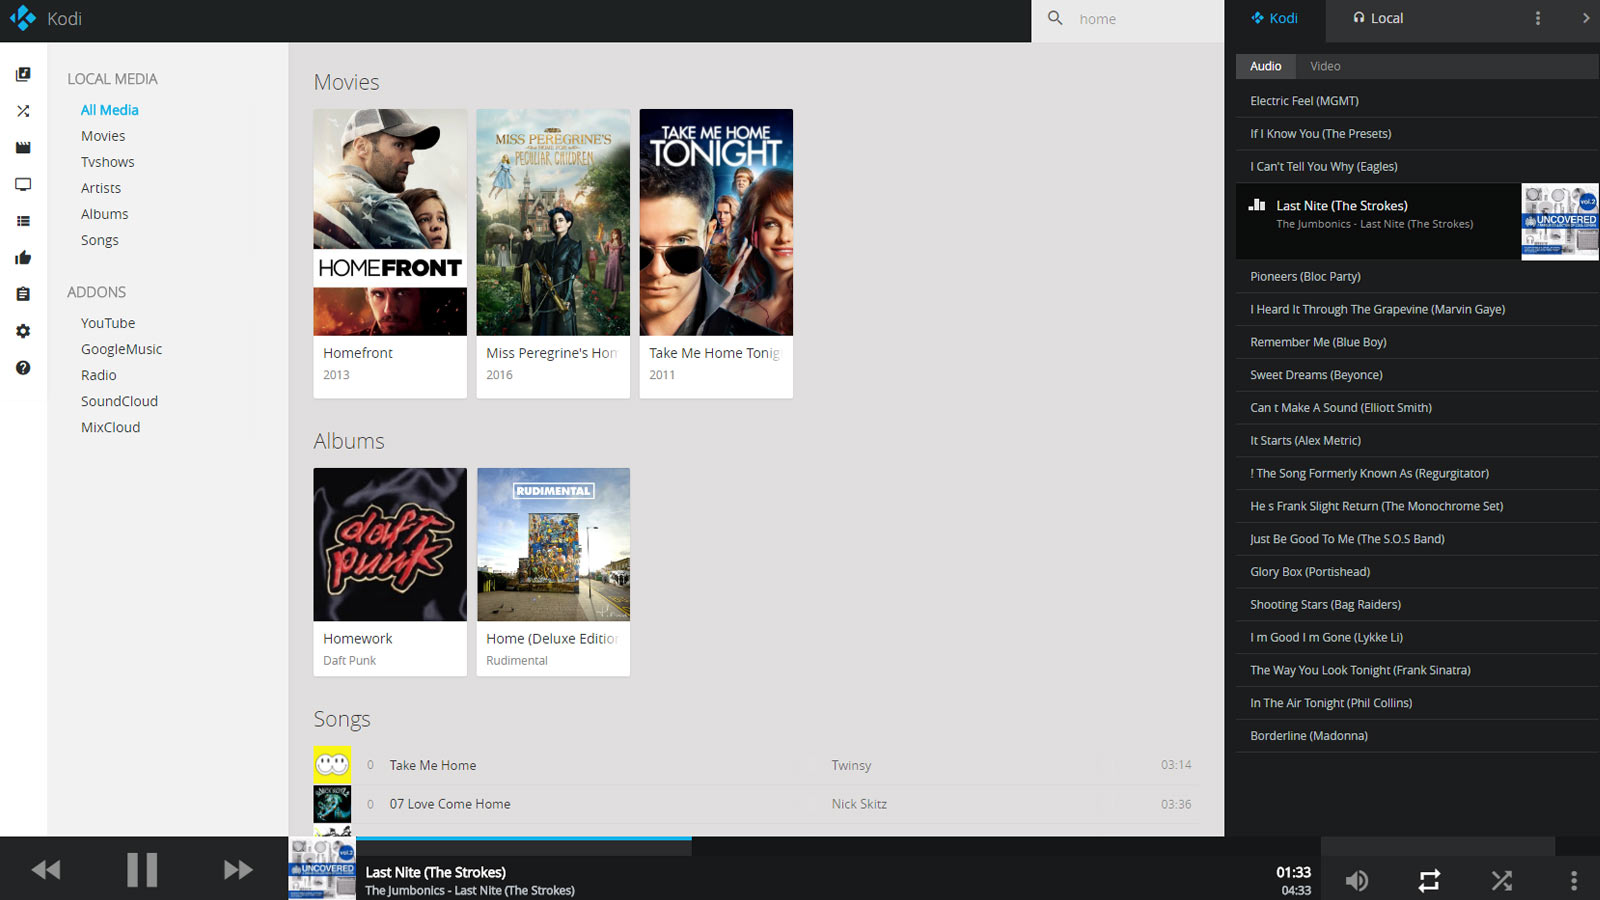Screen dimensions: 1600x900
Task: Toggle shuffle mode in player bar
Action: click(1502, 880)
